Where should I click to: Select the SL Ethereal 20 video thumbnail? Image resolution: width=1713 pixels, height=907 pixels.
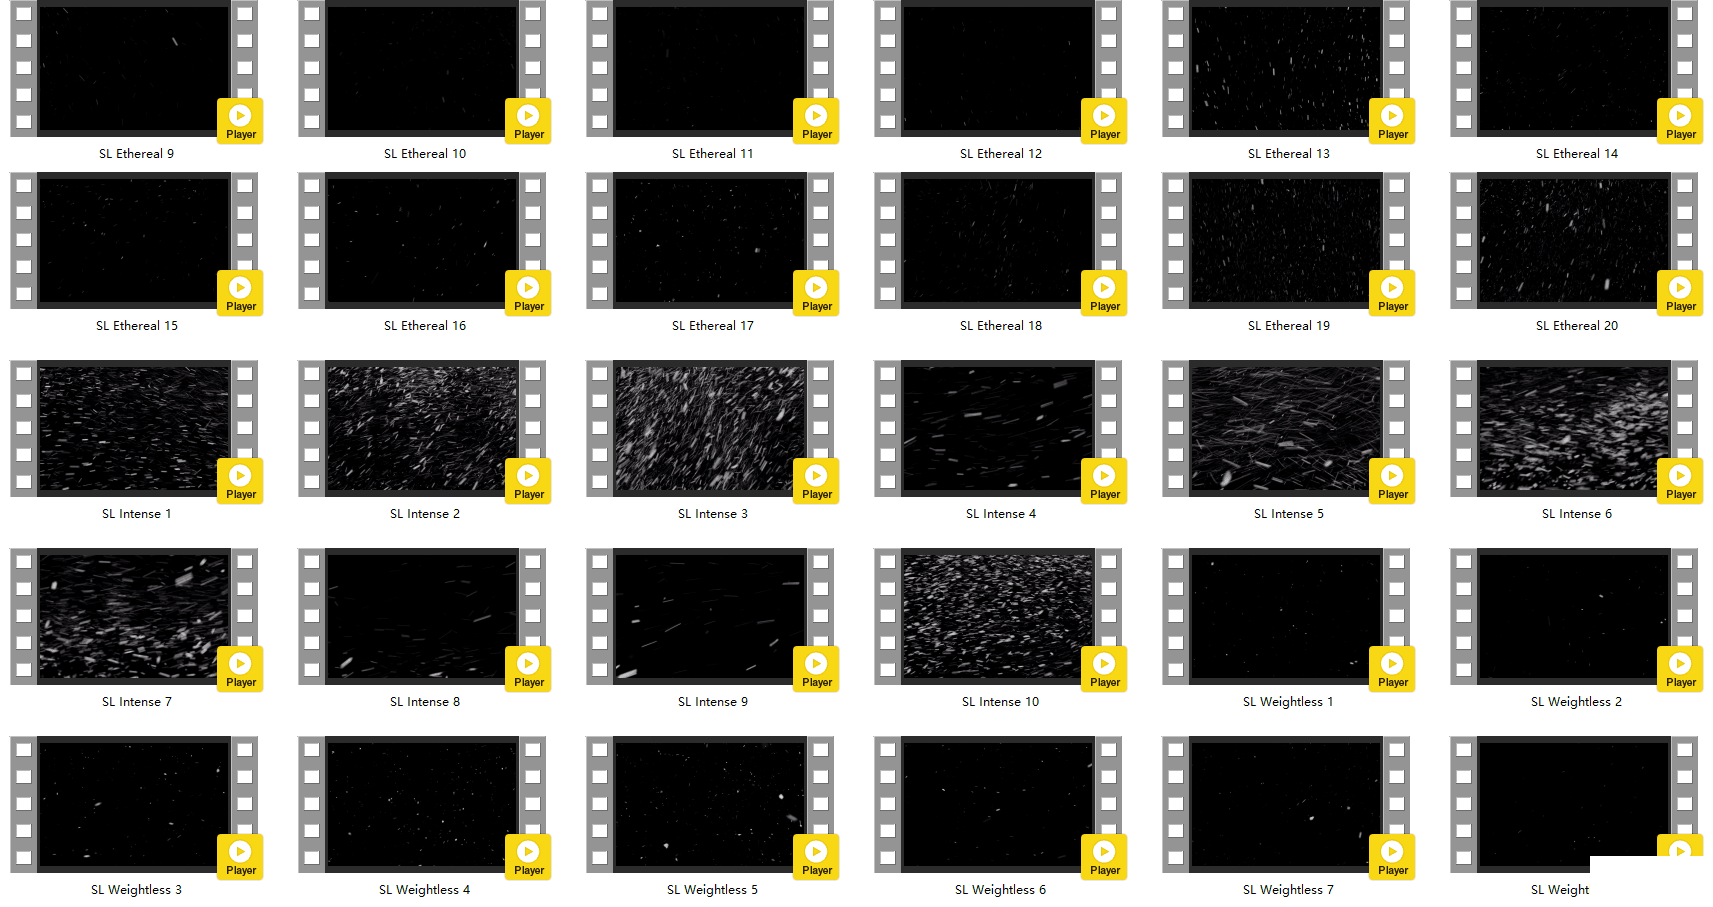pyautogui.click(x=1573, y=240)
